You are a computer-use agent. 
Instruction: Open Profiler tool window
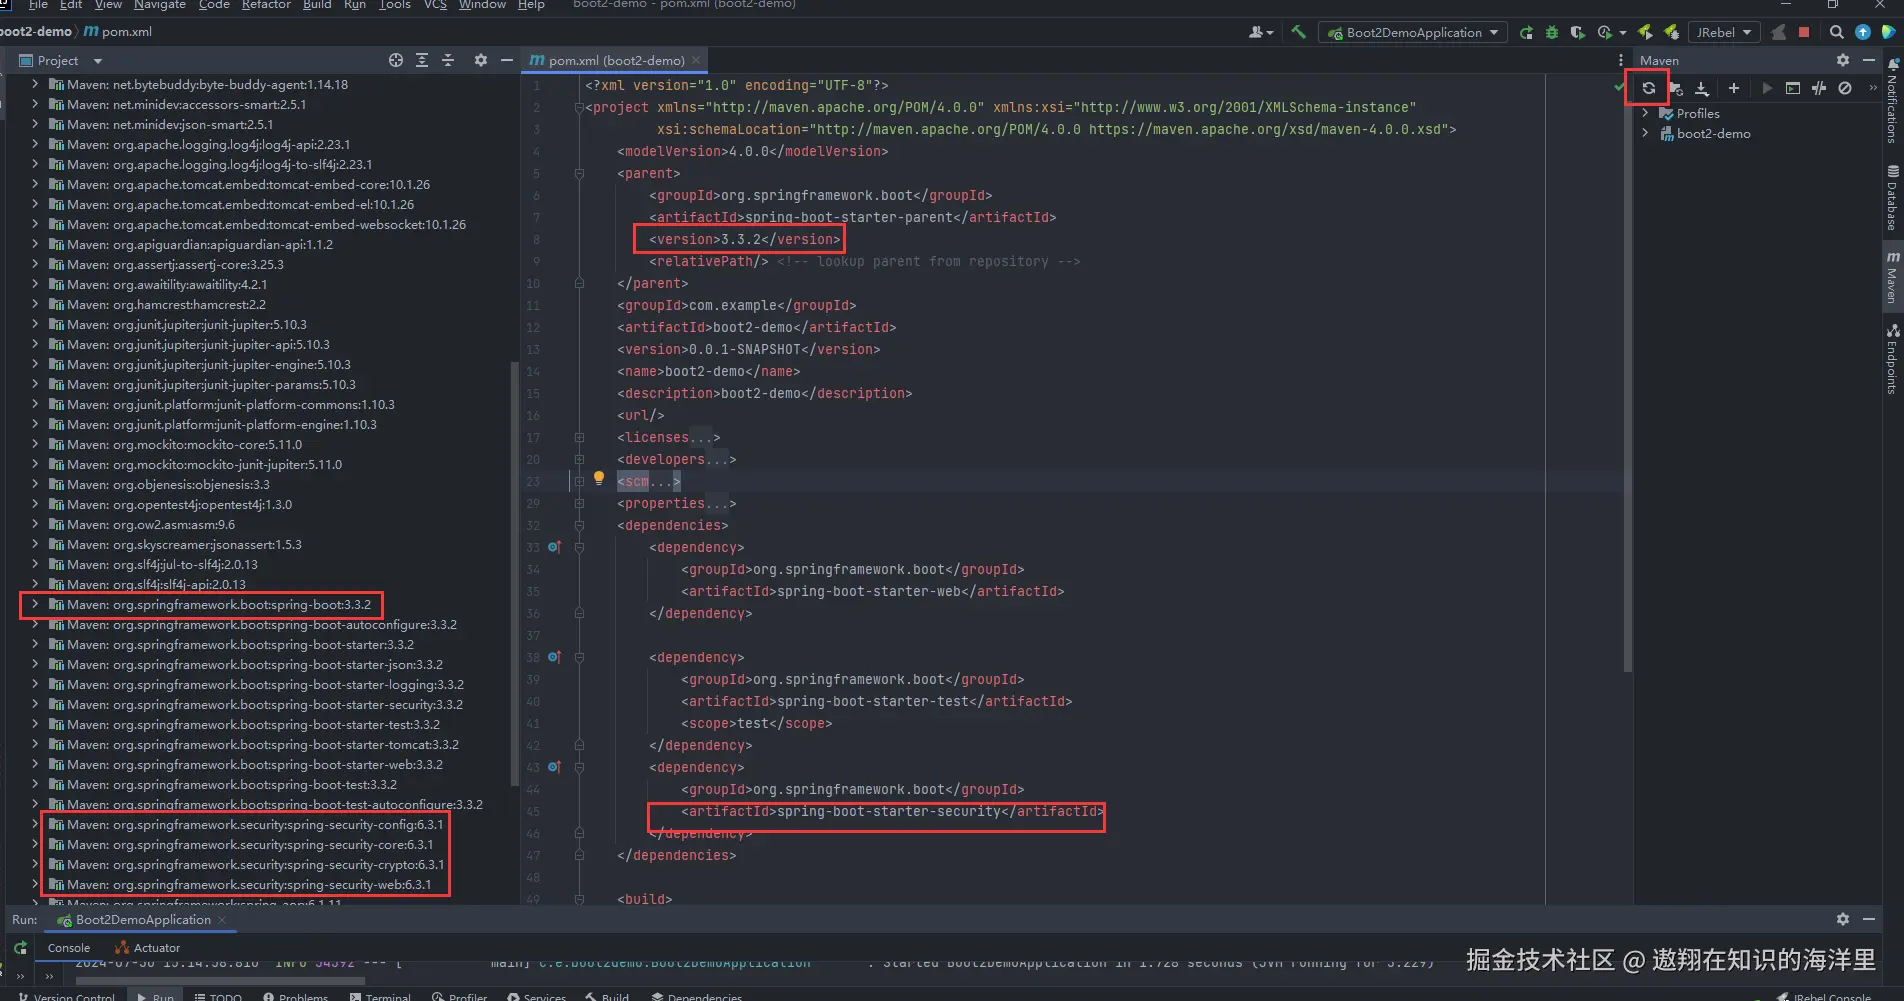click(x=460, y=996)
